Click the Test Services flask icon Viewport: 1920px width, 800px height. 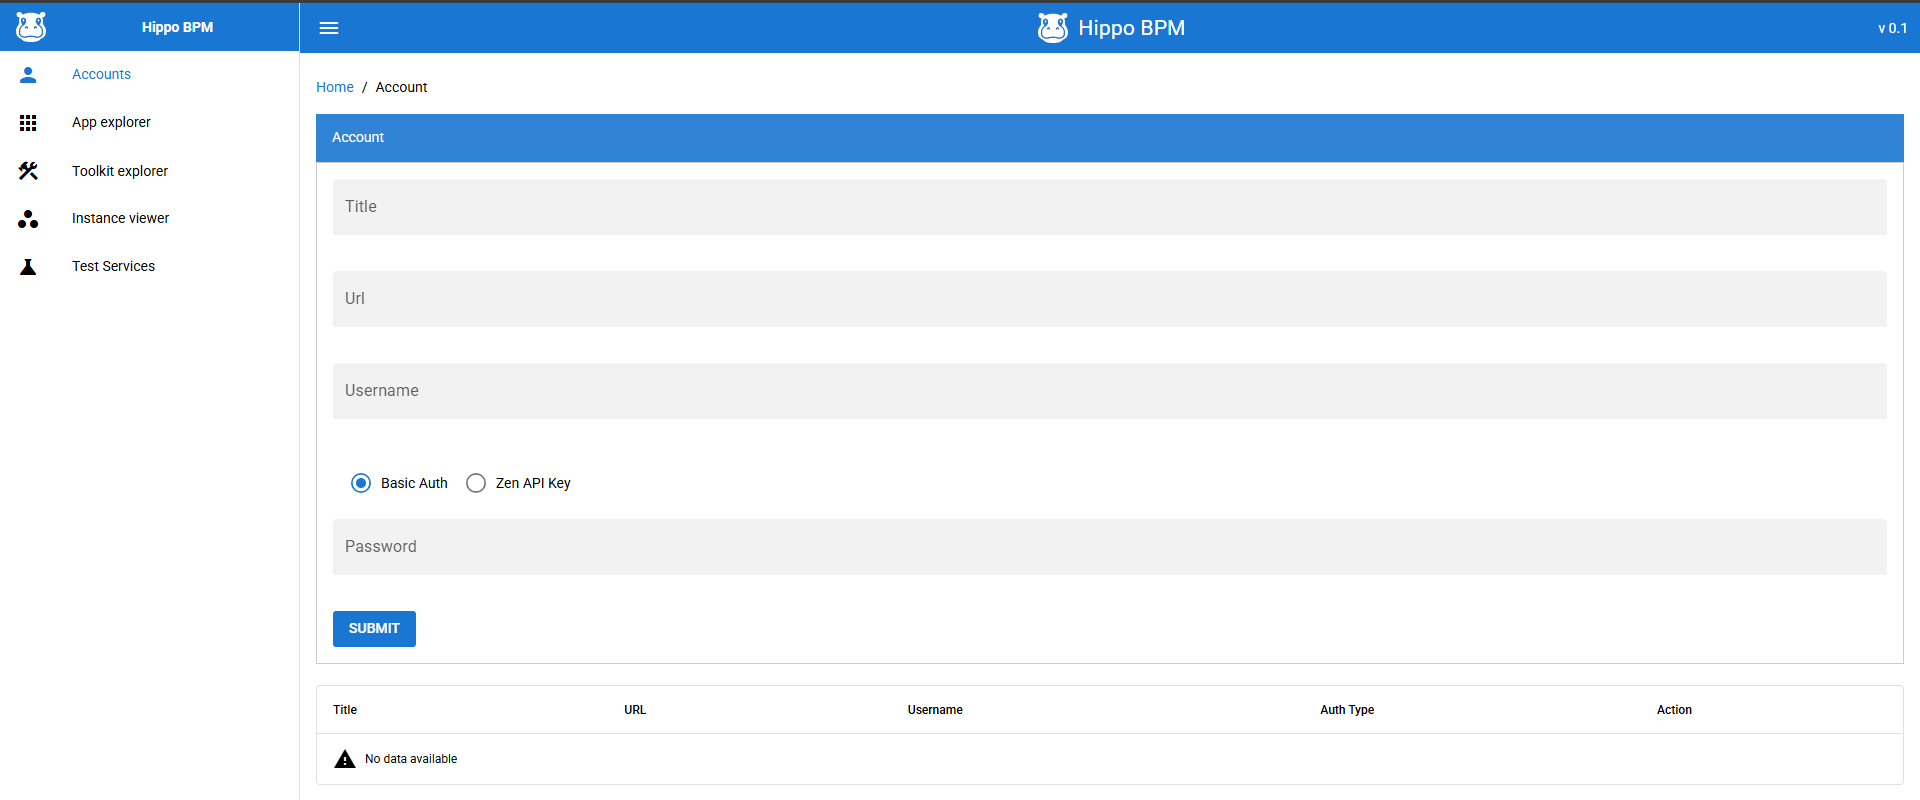[28, 267]
